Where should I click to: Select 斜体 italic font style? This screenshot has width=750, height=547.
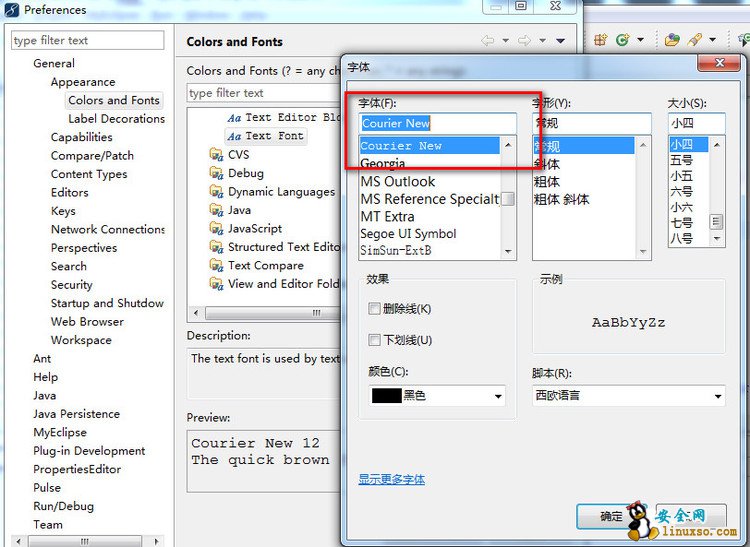pyautogui.click(x=547, y=164)
